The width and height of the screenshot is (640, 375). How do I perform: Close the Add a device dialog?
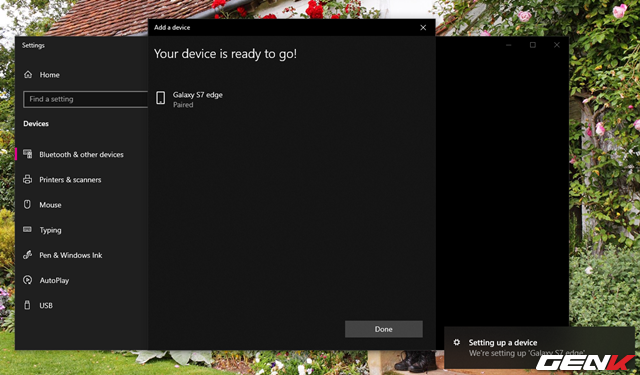point(423,27)
